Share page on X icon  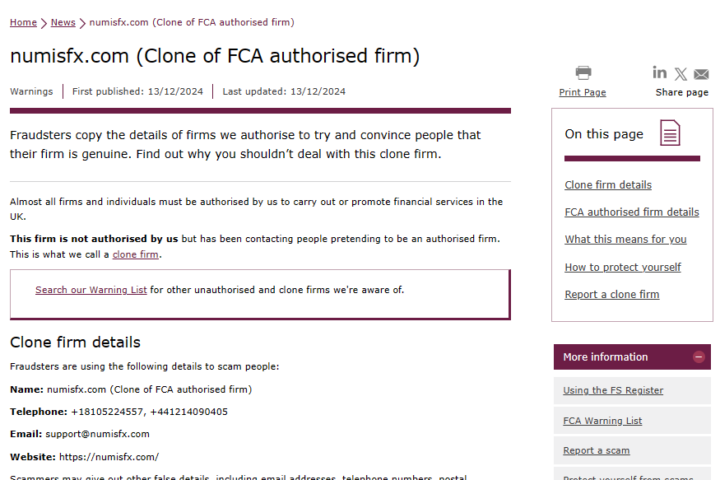681,74
